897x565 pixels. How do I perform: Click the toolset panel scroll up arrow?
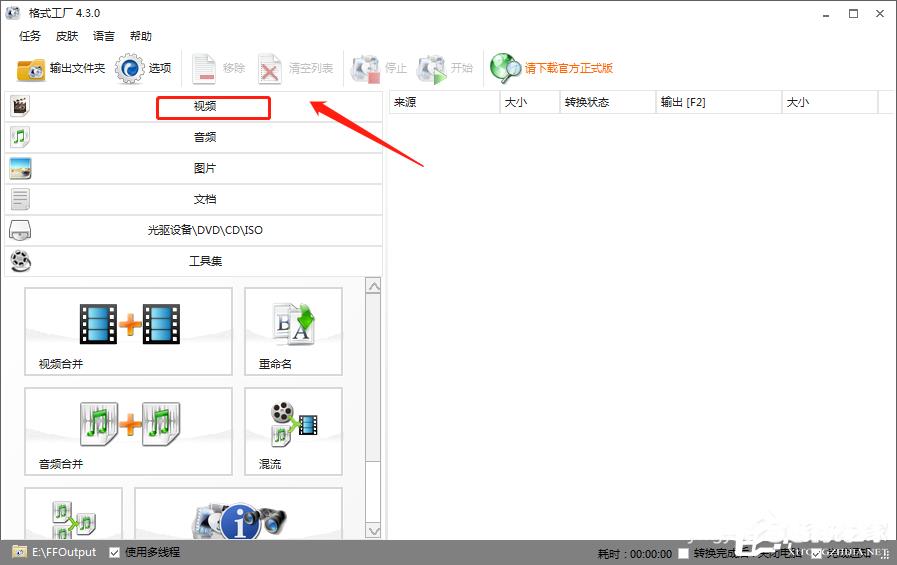click(373, 286)
